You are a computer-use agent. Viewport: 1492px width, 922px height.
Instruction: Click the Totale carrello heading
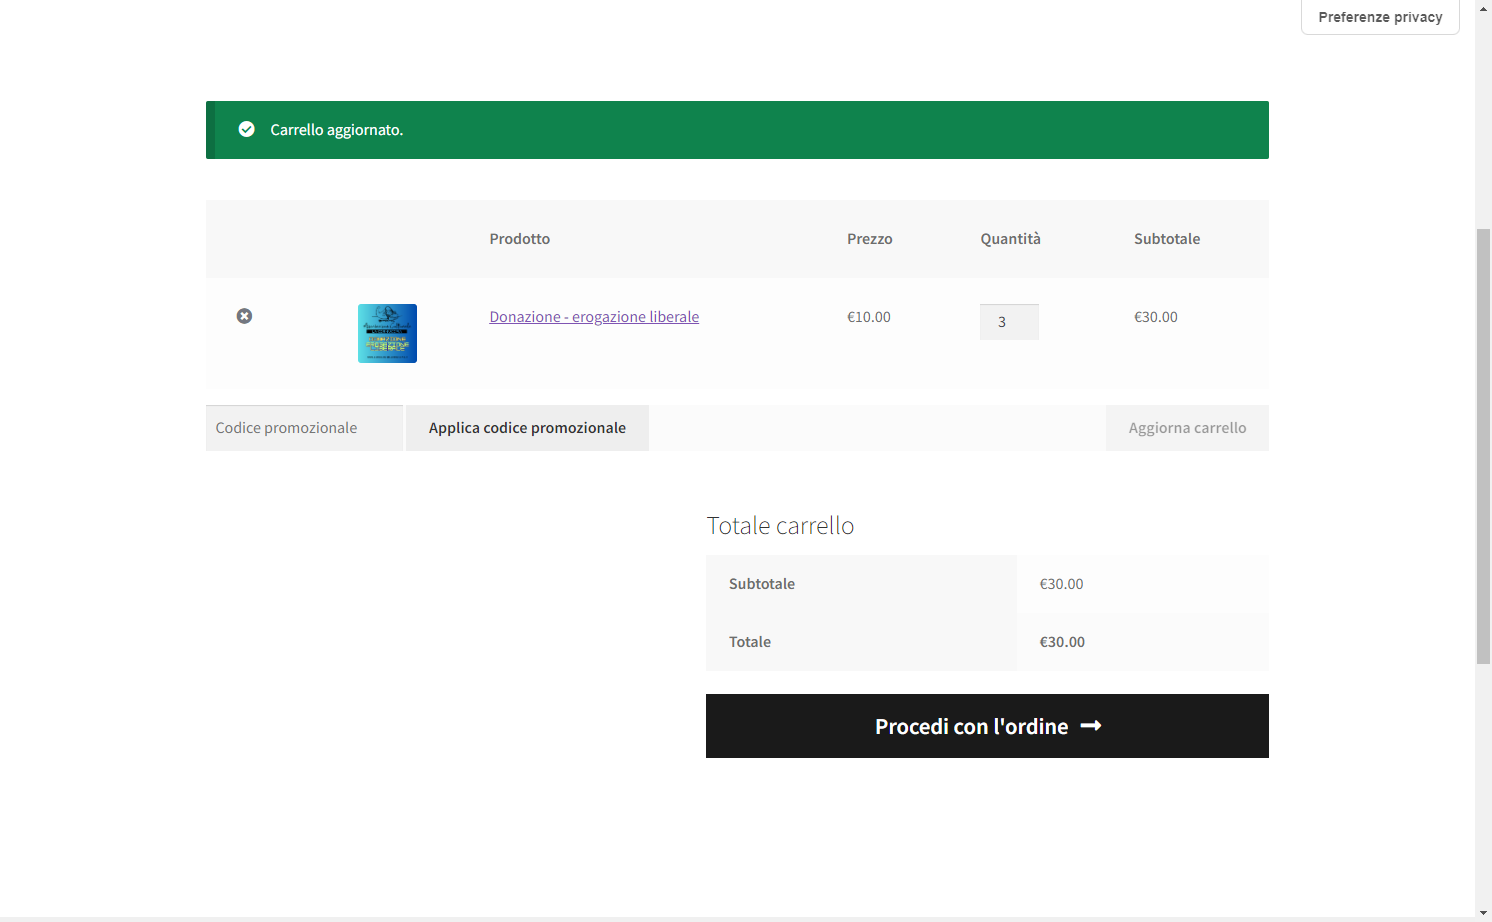(x=780, y=525)
